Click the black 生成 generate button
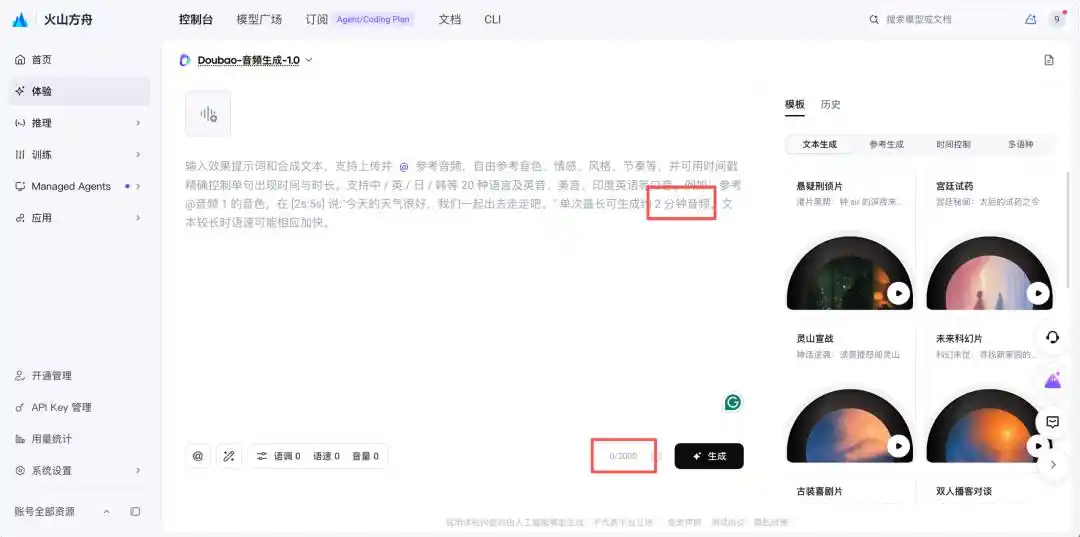Screen dimensions: 1080x537 pos(709,456)
